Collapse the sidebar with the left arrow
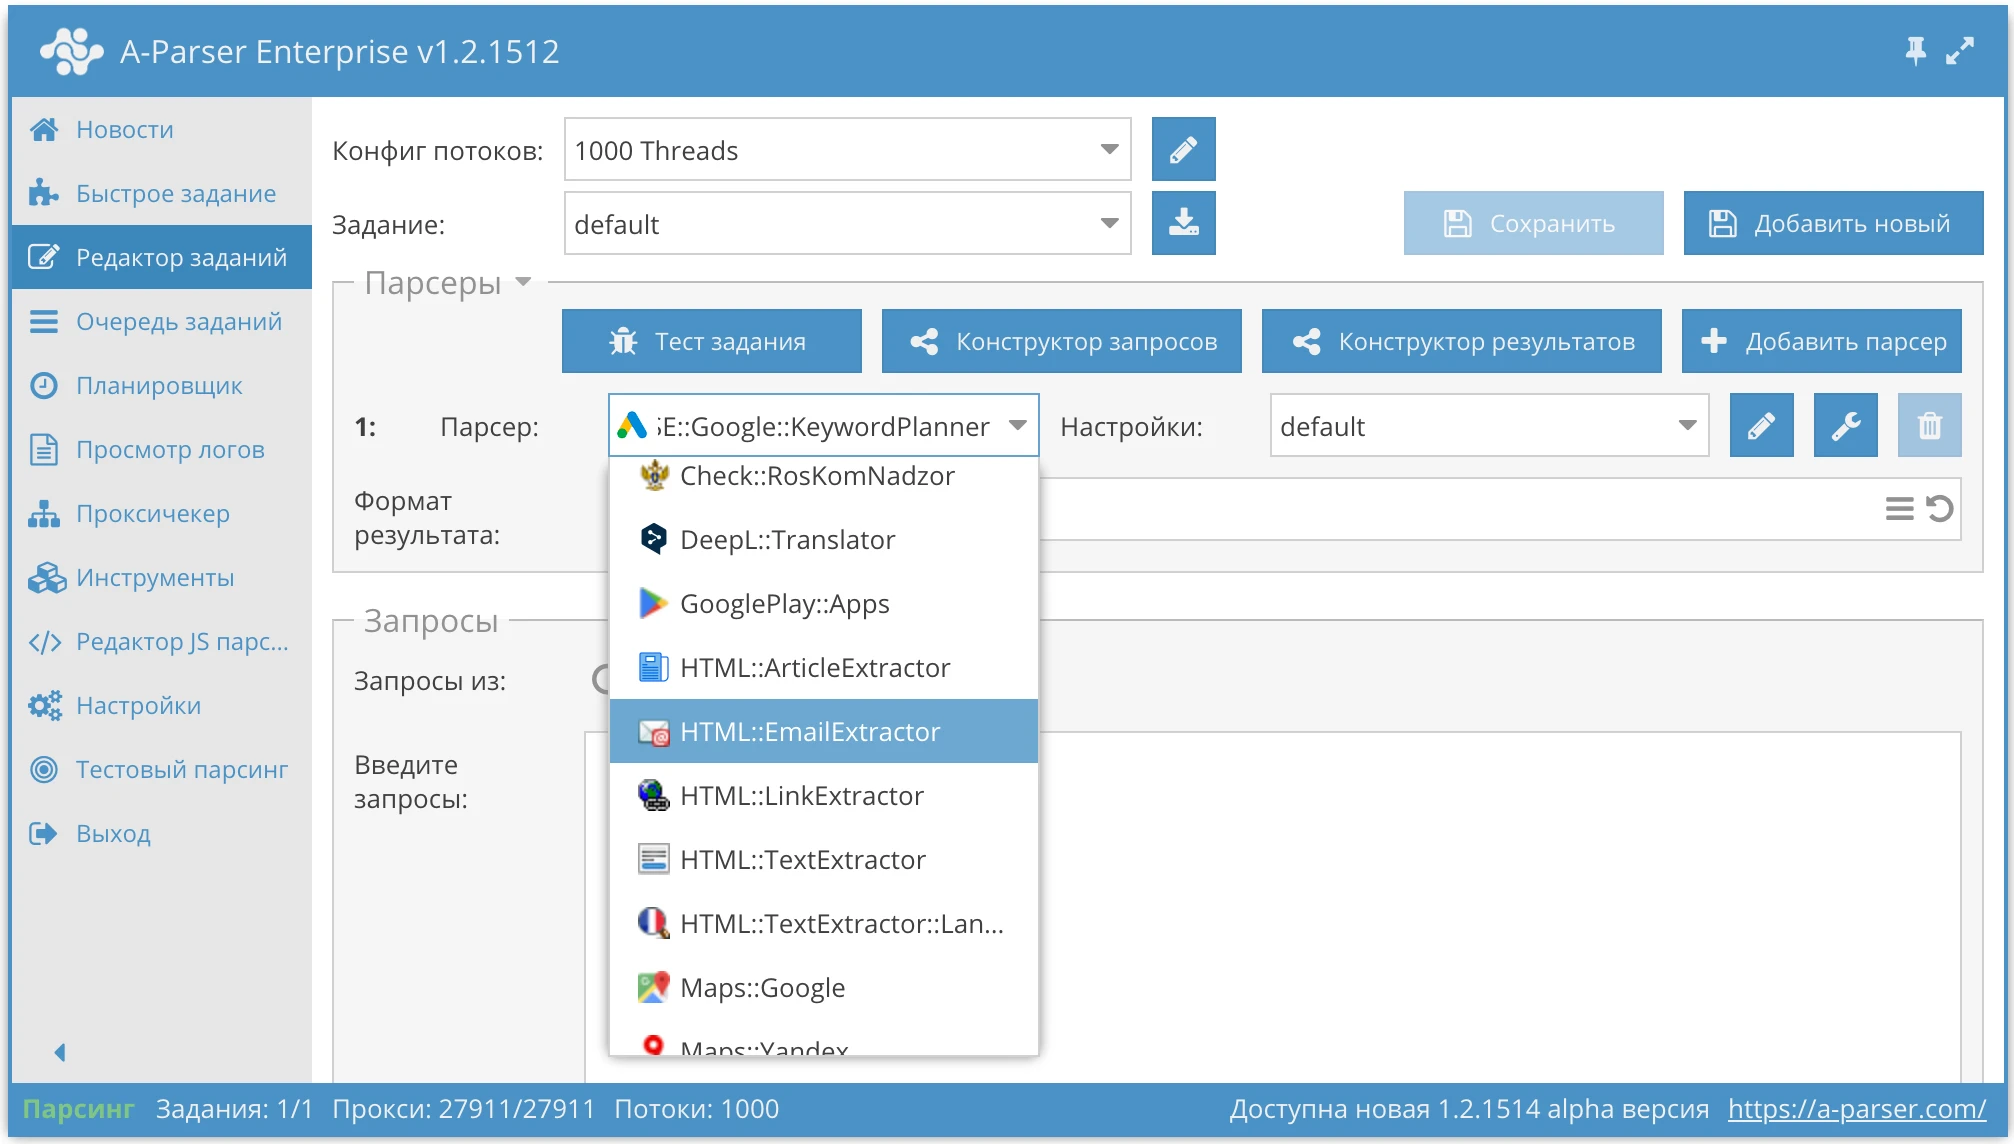 pos(60,1052)
